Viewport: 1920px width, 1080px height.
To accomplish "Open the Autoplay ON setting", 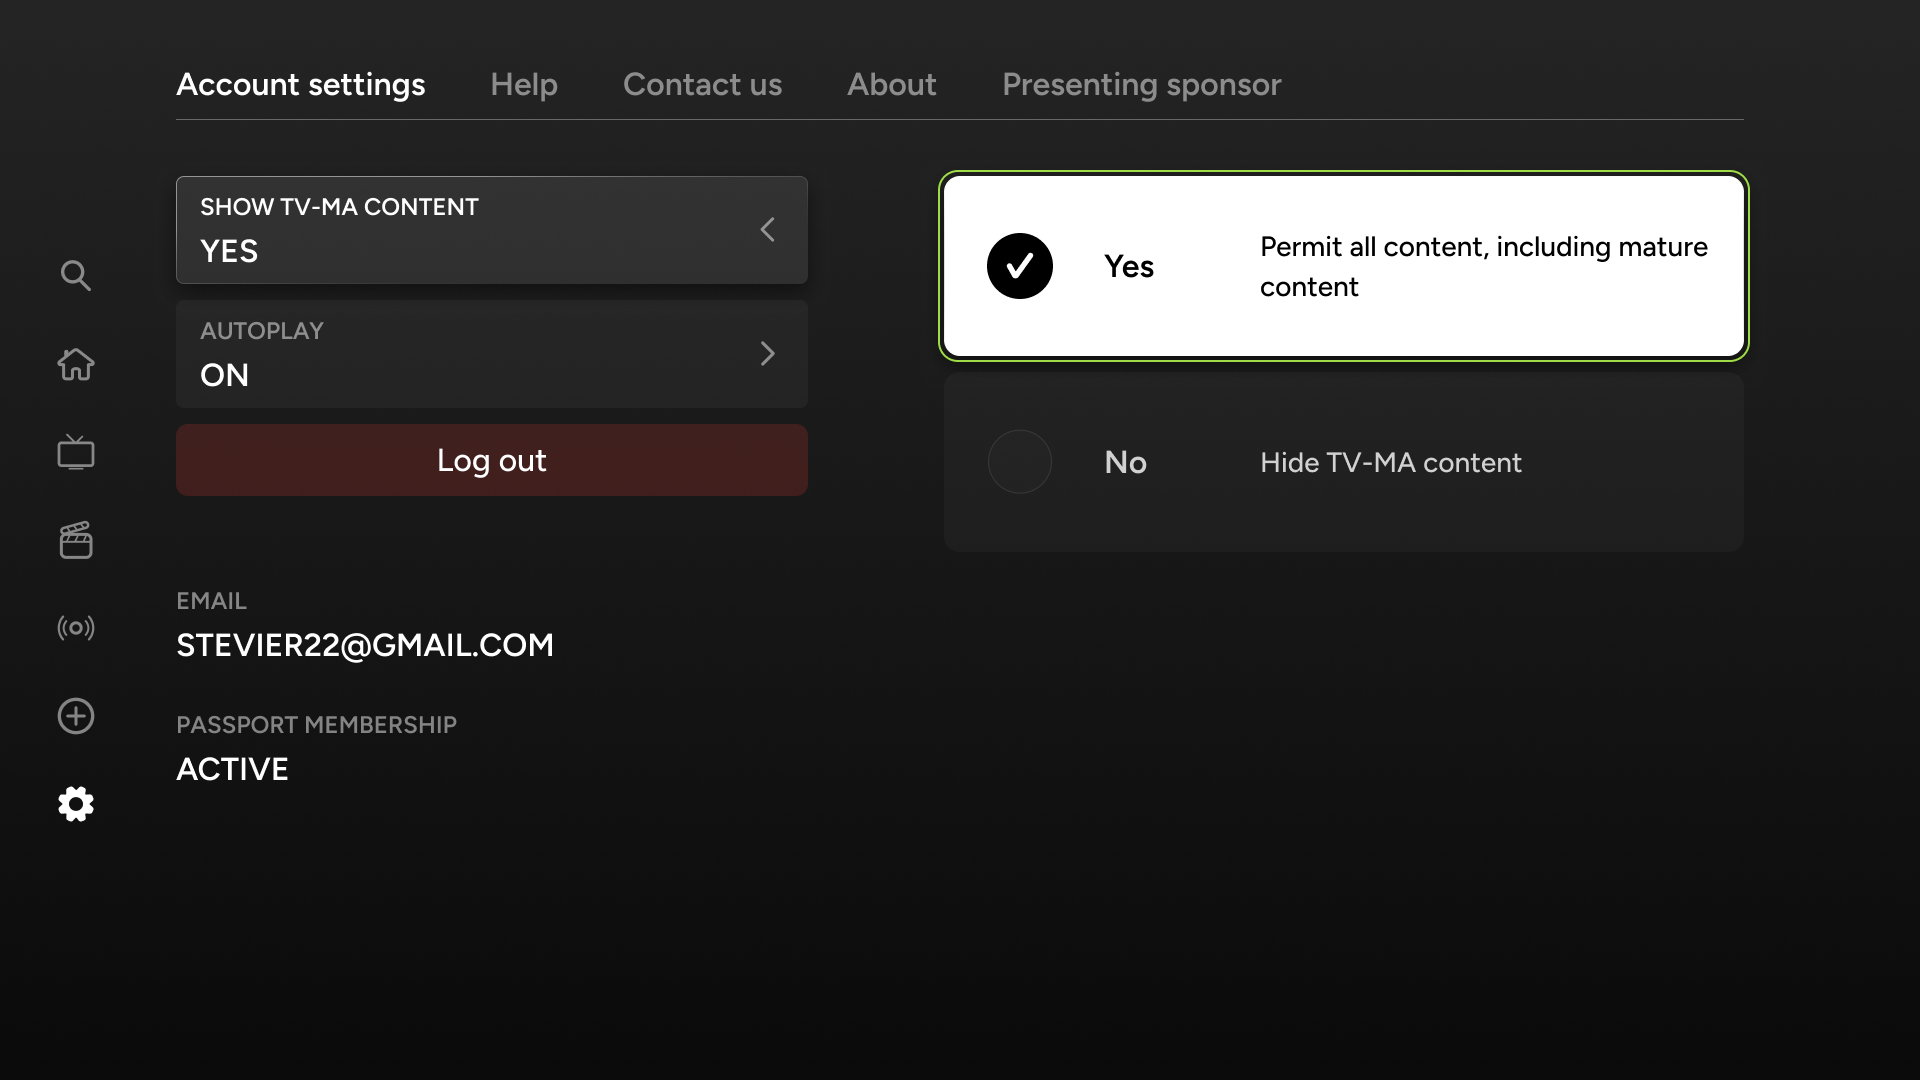I will click(x=492, y=354).
